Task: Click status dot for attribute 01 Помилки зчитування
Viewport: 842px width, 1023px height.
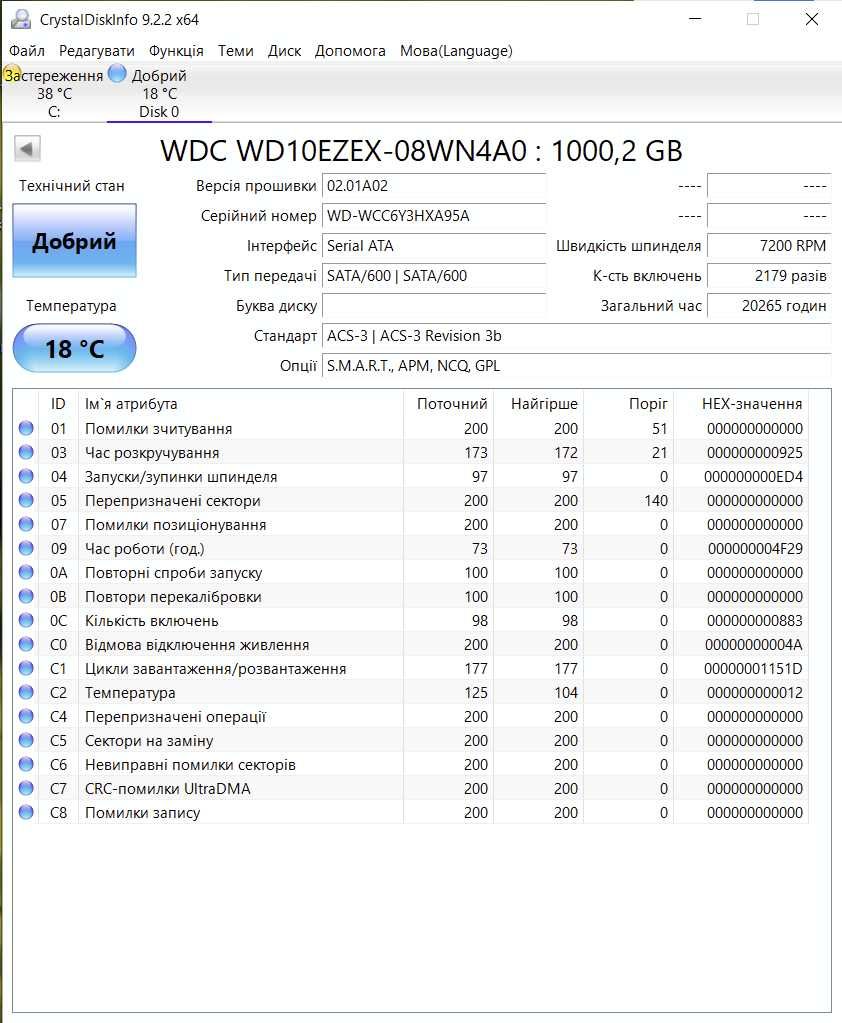Action: [26, 428]
